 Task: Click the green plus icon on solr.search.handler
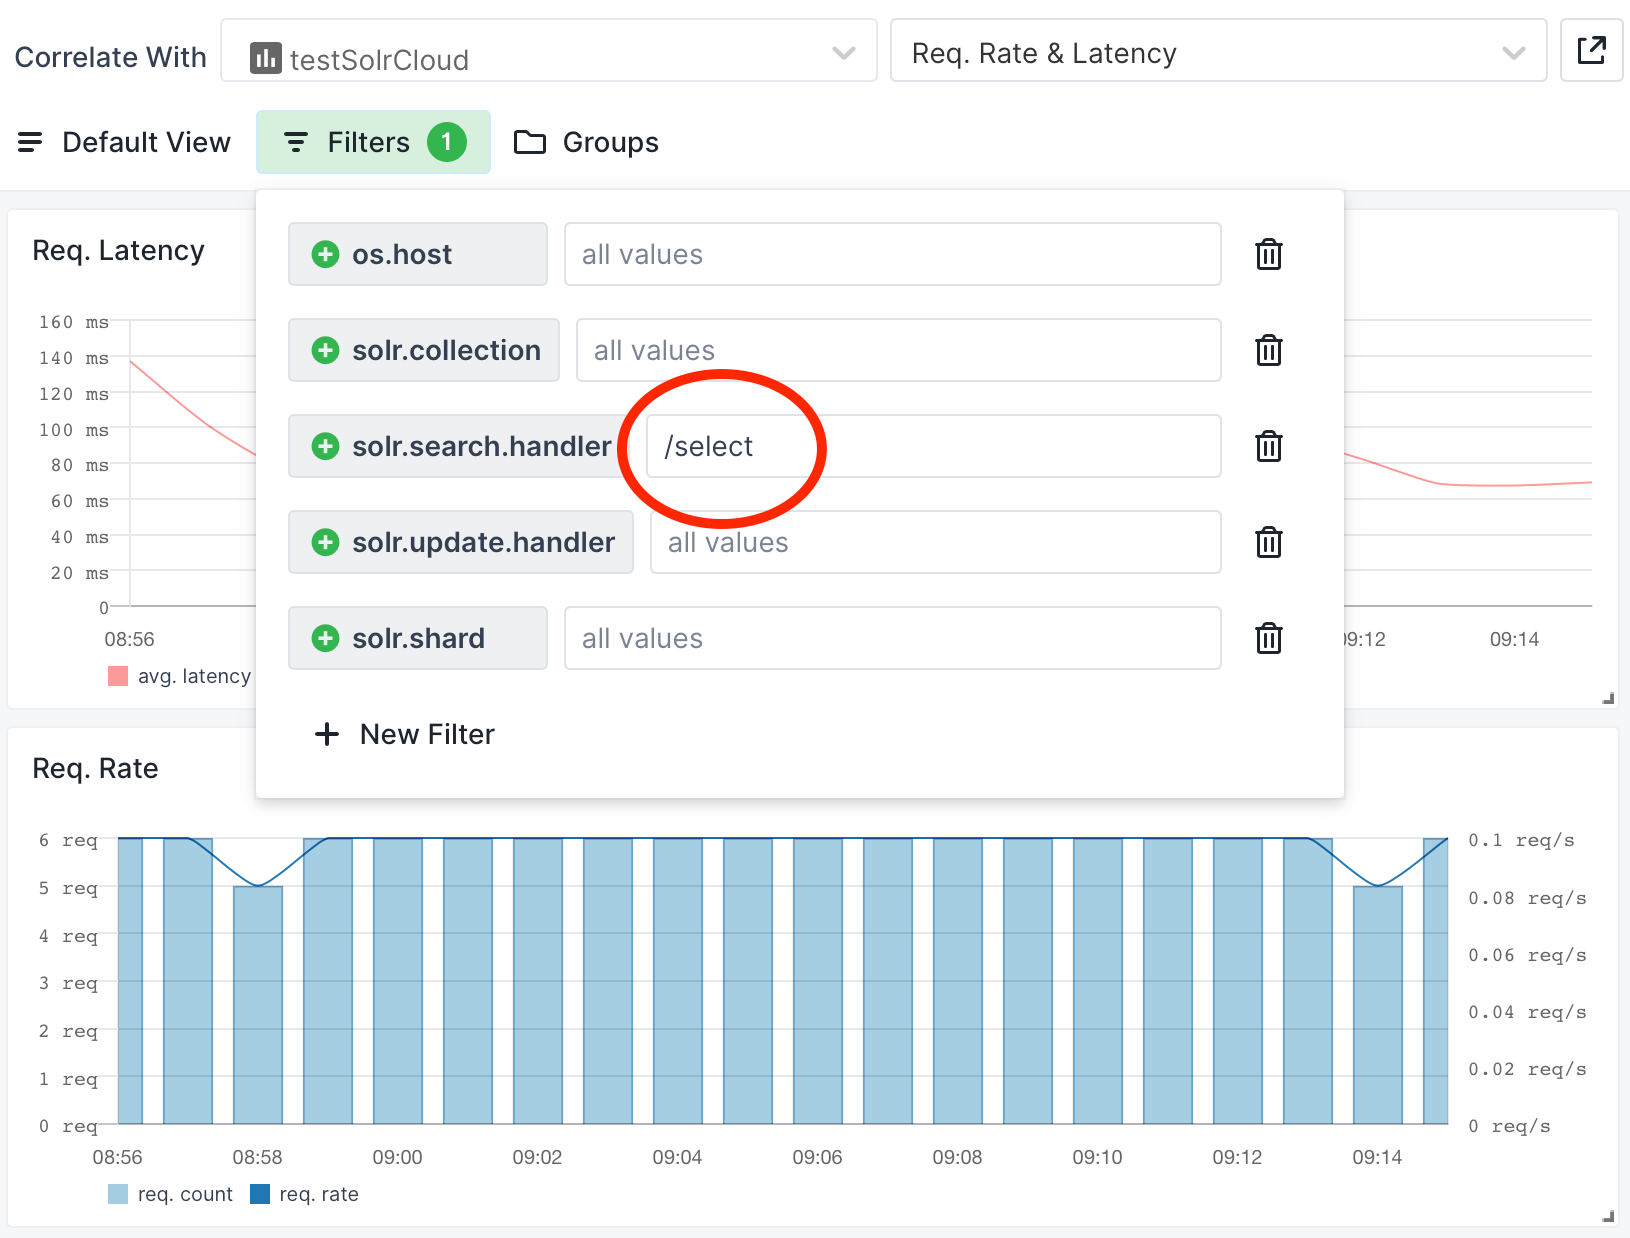tap(325, 446)
